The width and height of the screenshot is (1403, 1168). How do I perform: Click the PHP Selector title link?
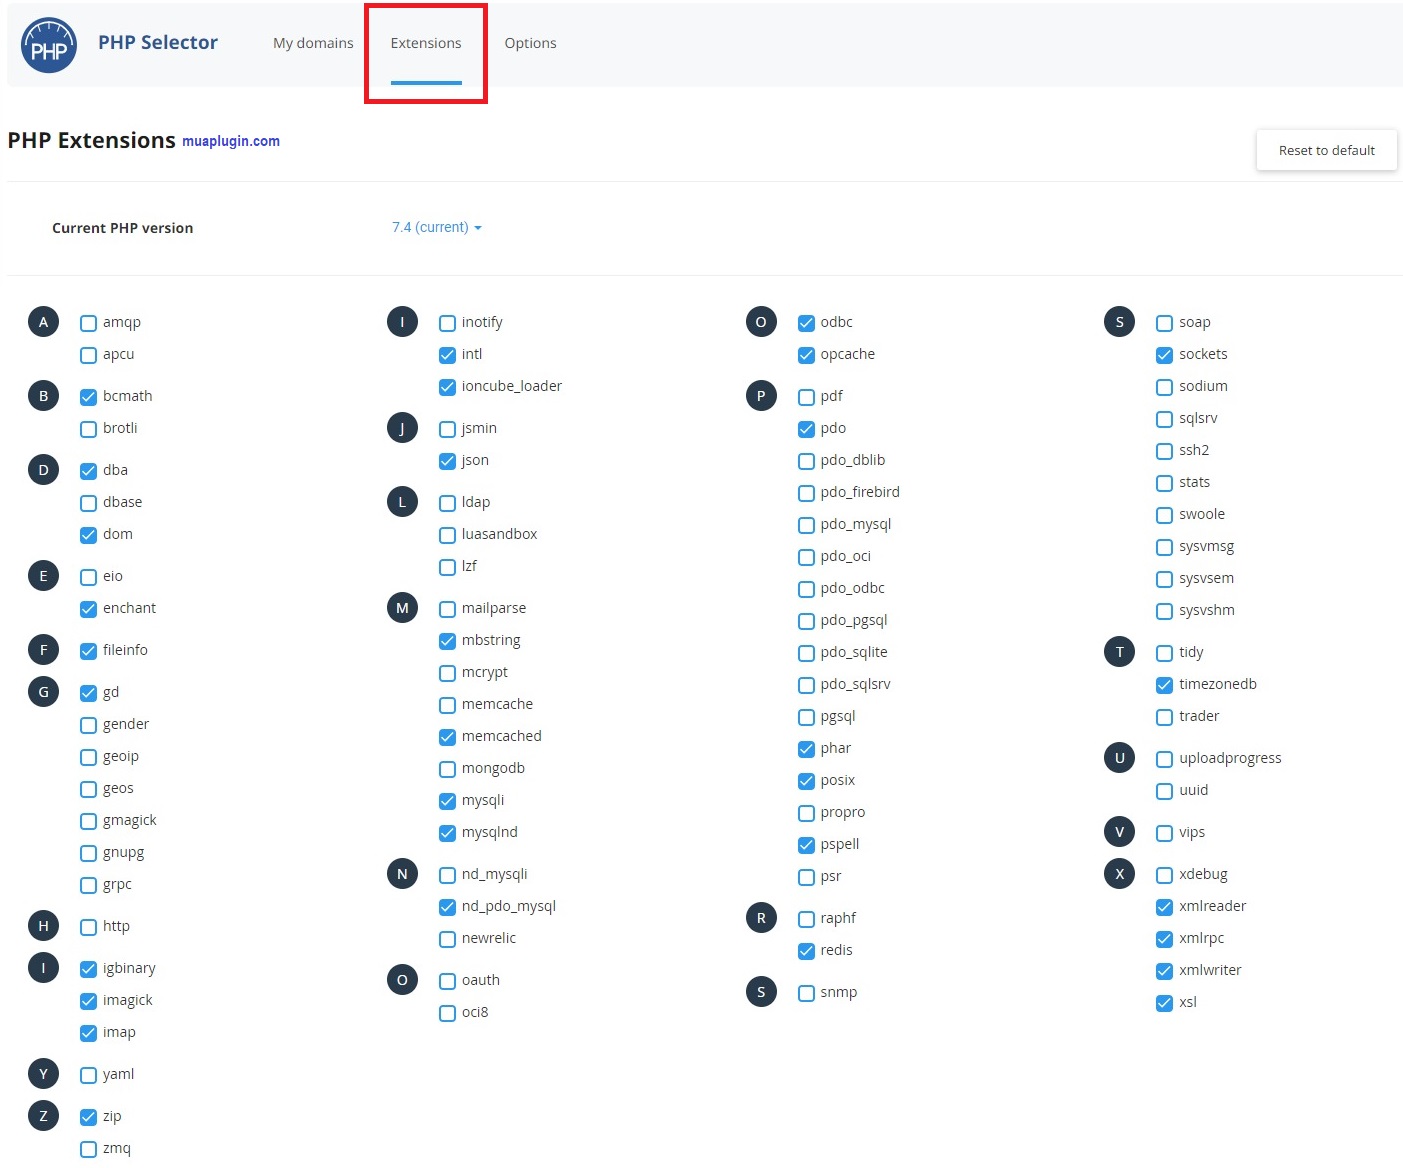(158, 42)
